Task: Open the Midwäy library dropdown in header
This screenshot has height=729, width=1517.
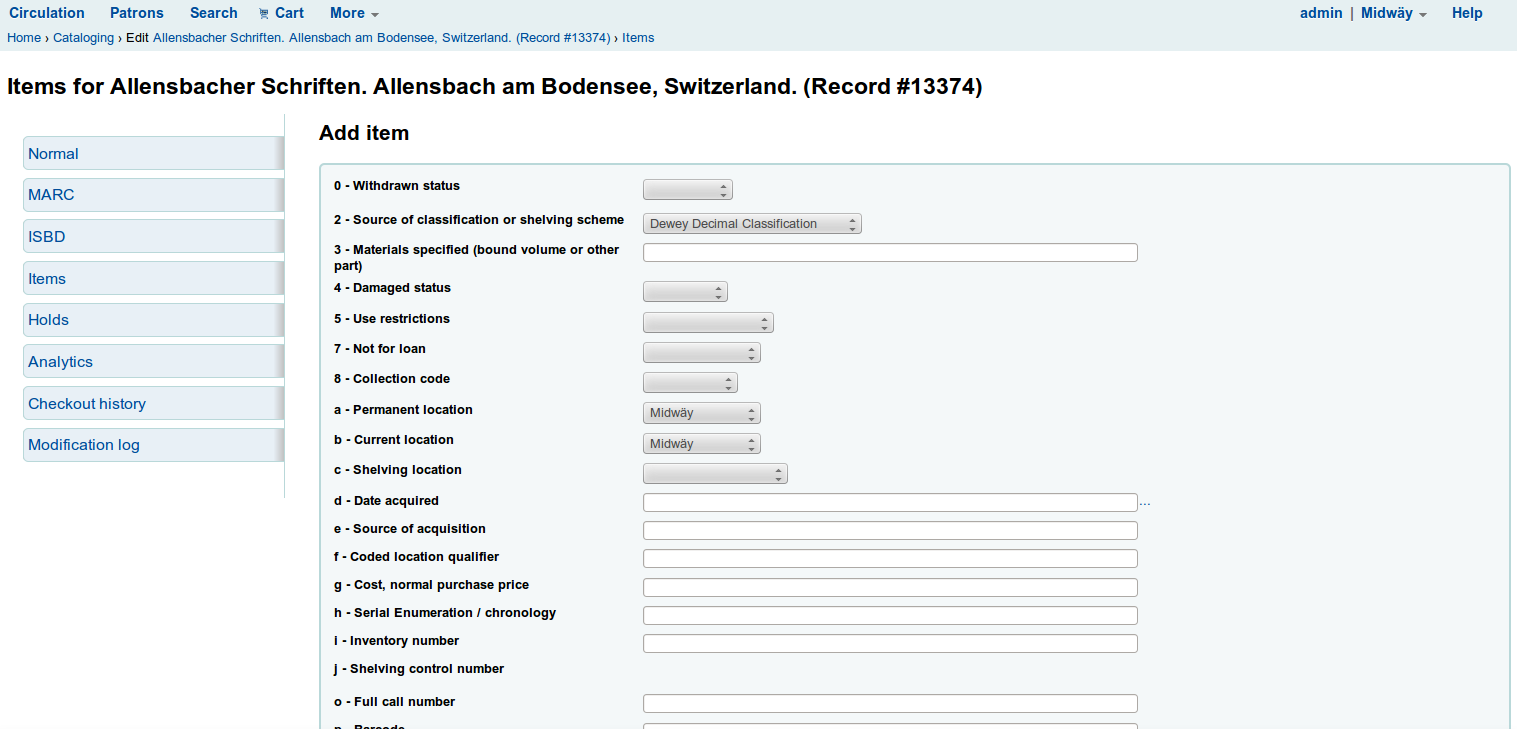Action: pyautogui.click(x=1393, y=13)
